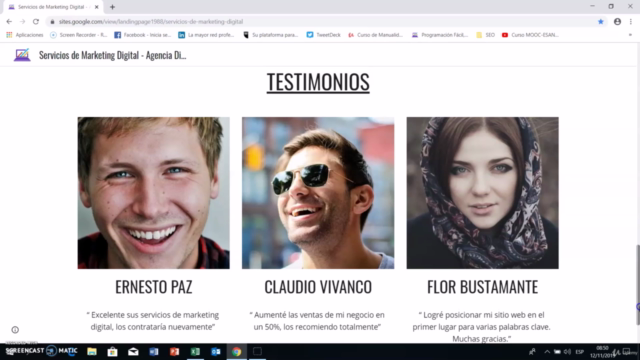The image size is (640, 360).
Task: Click the 'Aumenté las ventas' testimonial text
Action: click(x=317, y=321)
